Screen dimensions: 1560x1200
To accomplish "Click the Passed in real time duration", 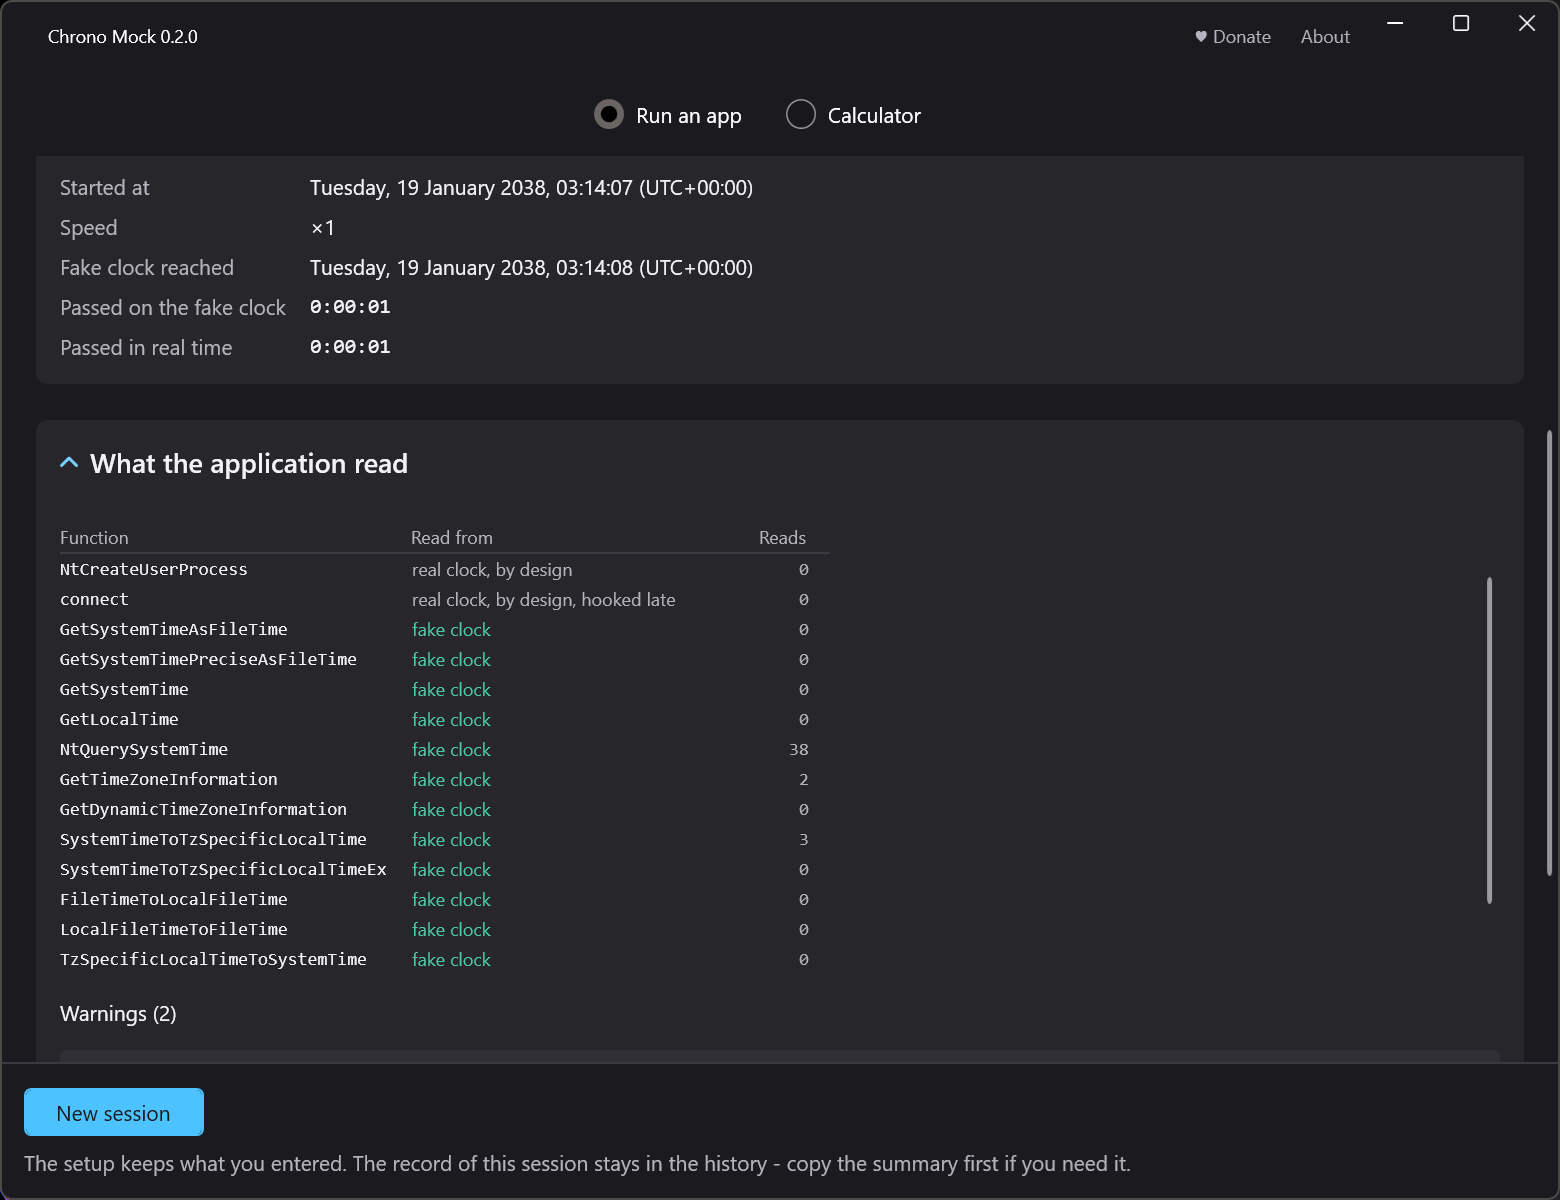I will click(x=350, y=347).
